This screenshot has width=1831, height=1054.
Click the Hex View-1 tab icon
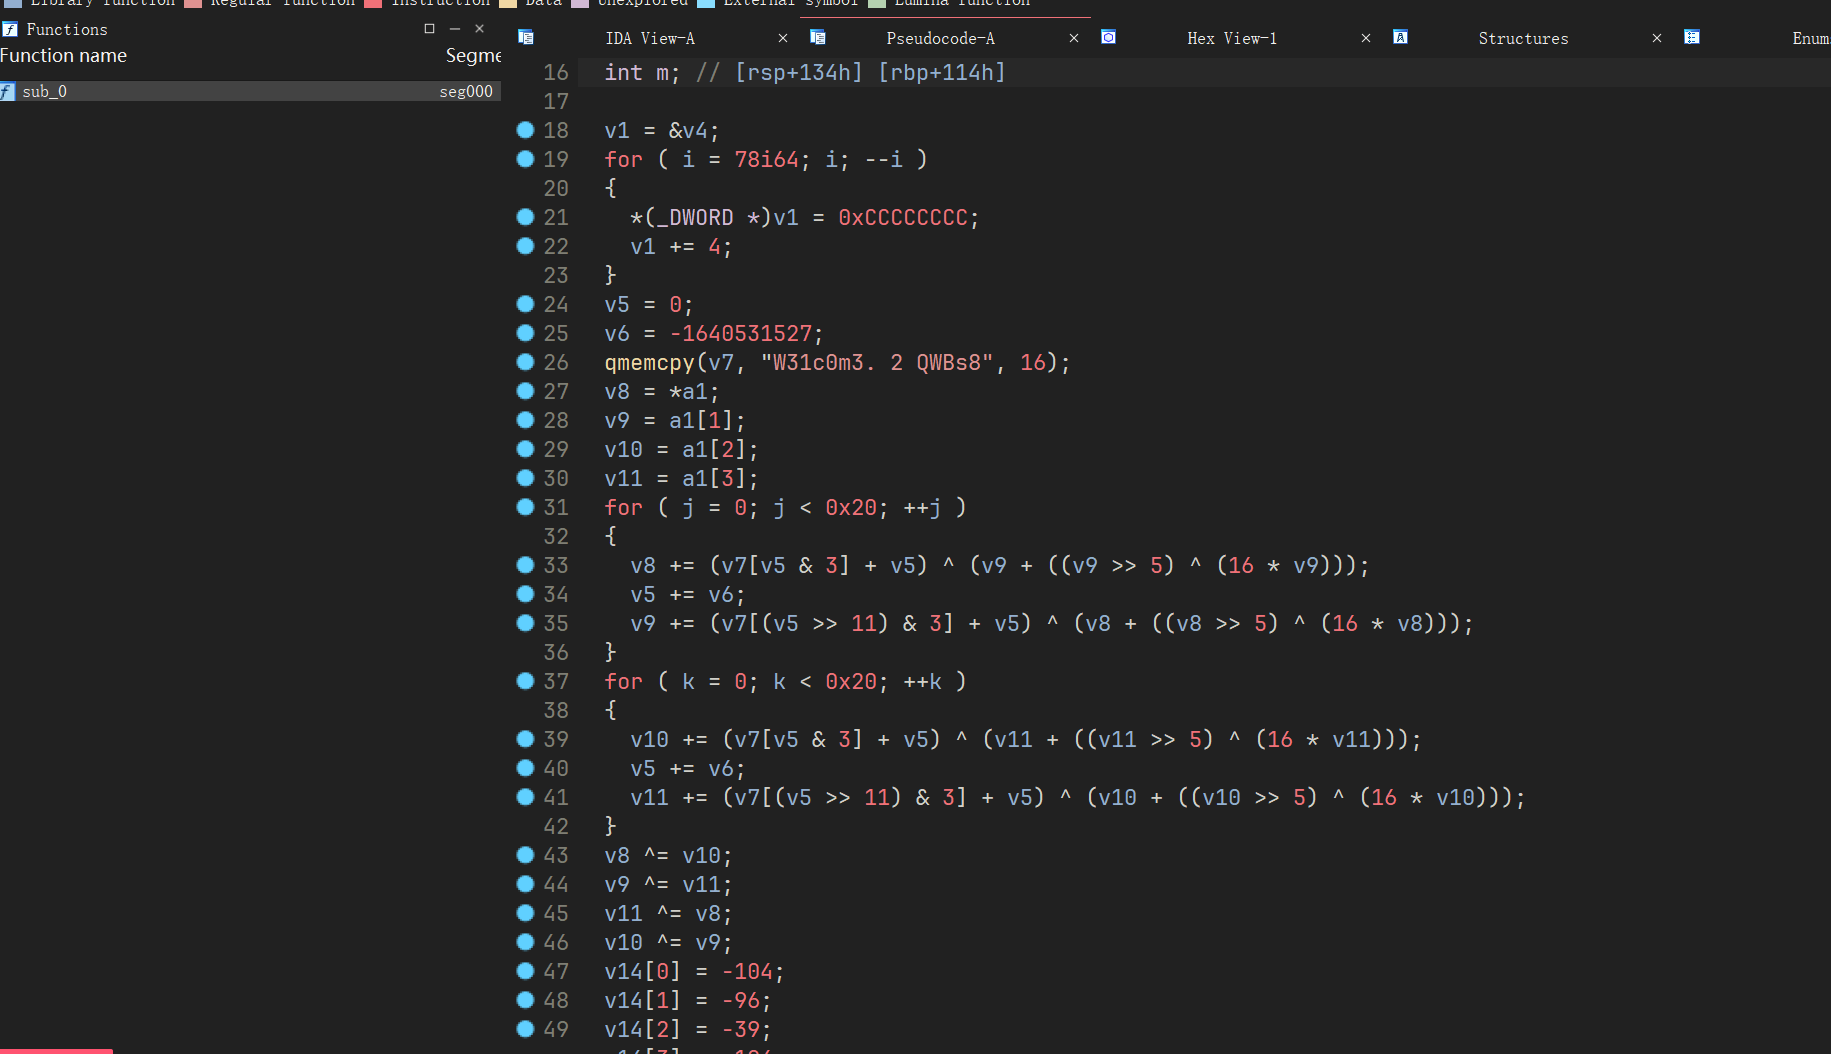(1108, 38)
